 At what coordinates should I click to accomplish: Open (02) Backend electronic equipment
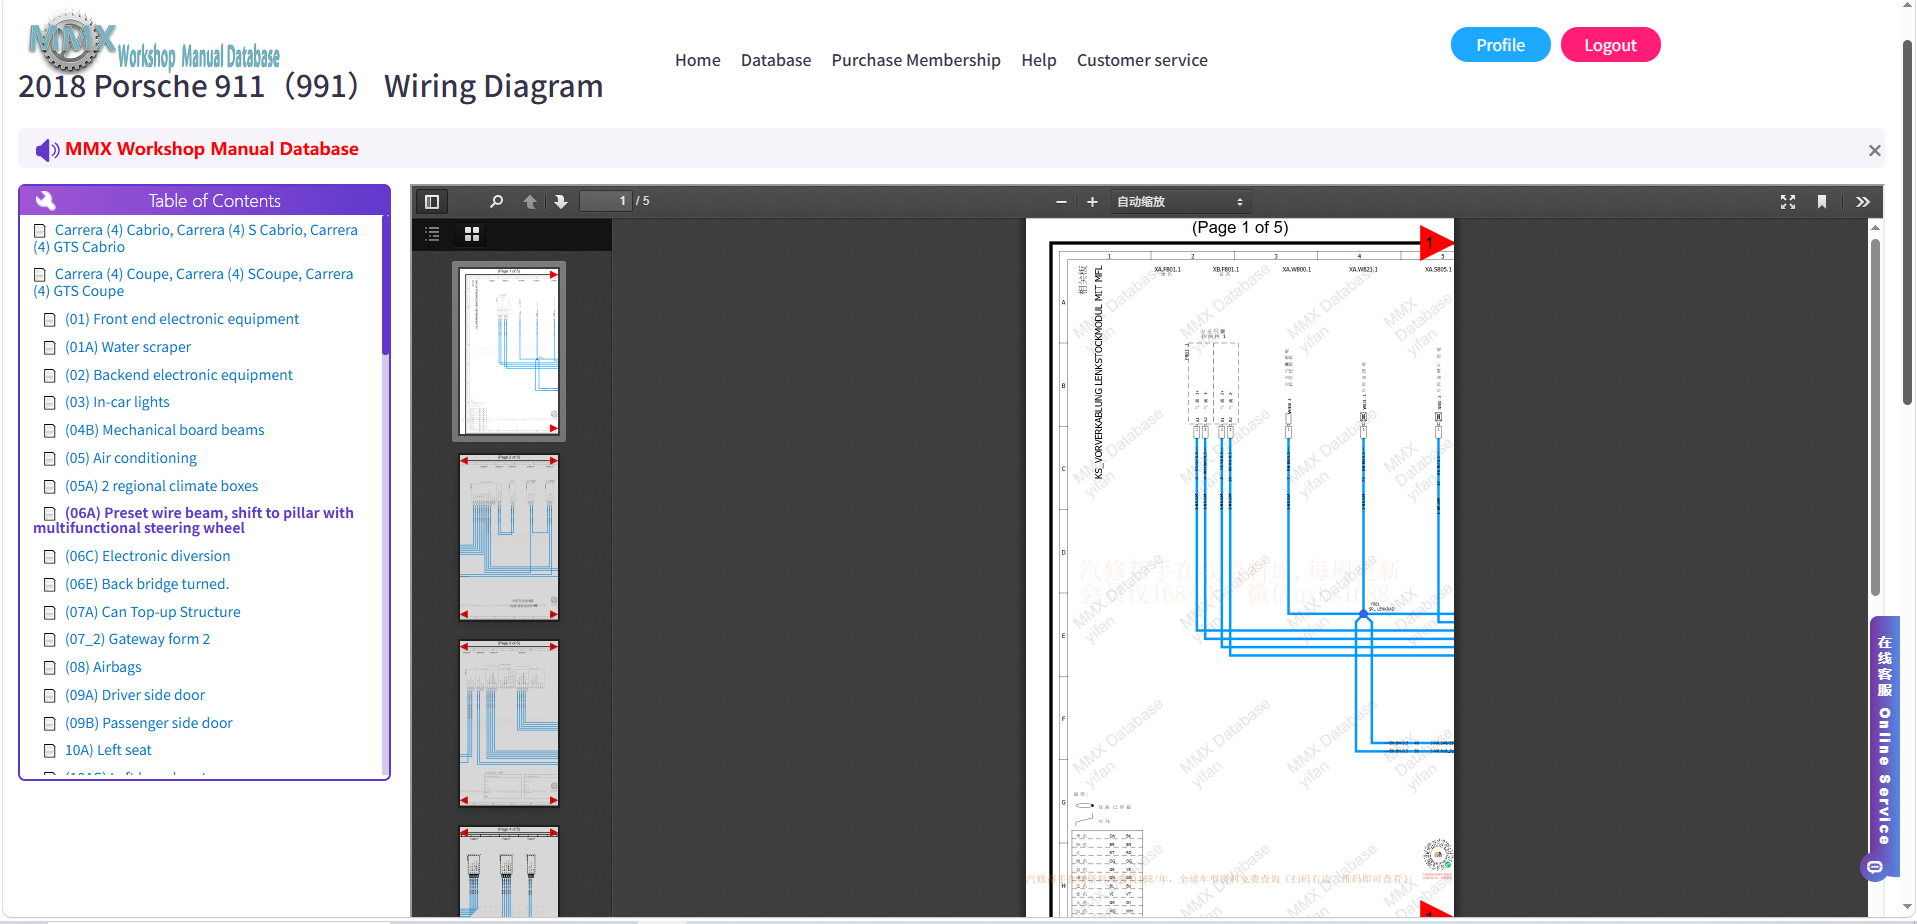click(179, 375)
